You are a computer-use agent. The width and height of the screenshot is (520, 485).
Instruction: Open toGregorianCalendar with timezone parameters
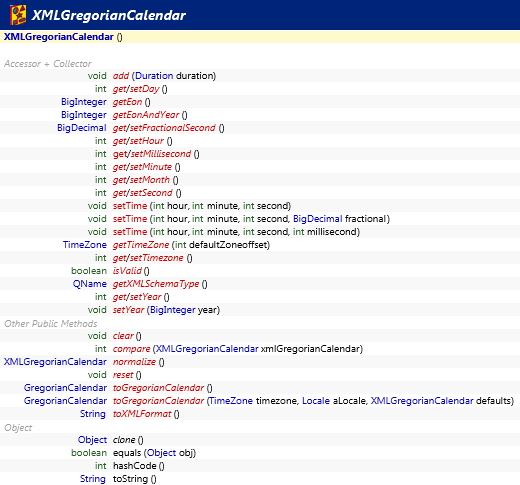[159, 401]
